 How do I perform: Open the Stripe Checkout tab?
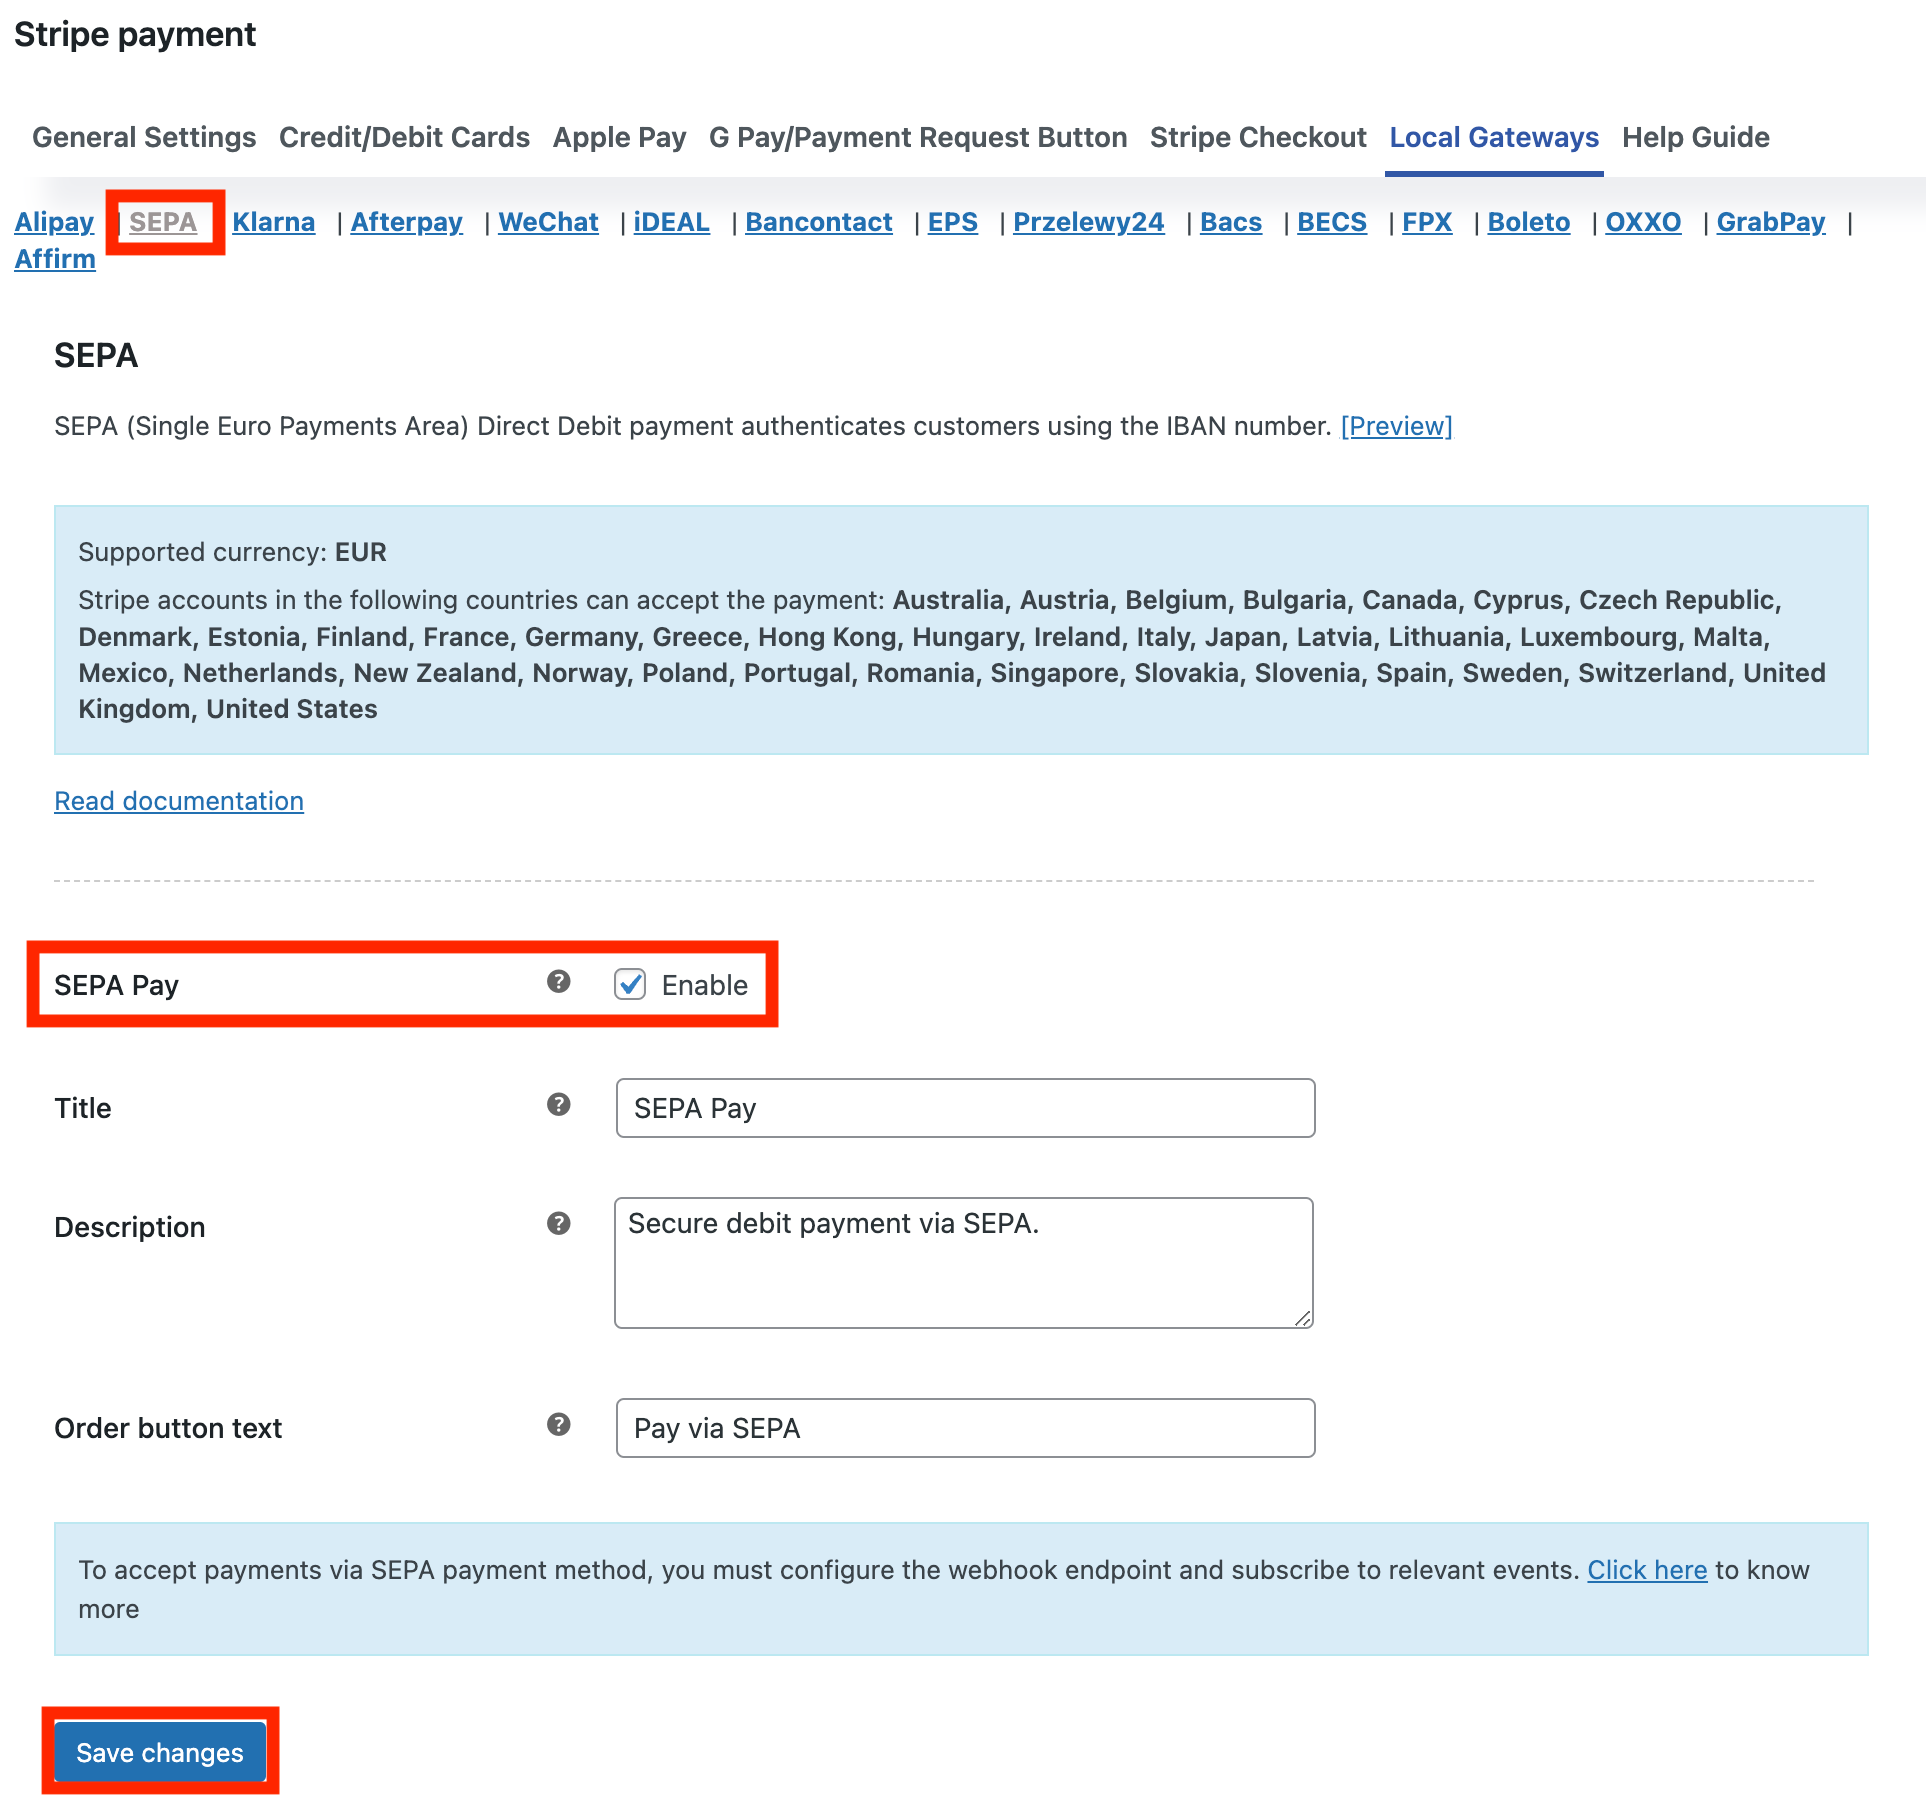point(1259,137)
